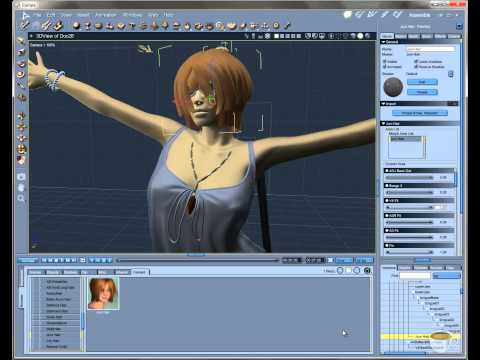Open the File menu
Viewport: 480px width, 360px height.
click(37, 15)
